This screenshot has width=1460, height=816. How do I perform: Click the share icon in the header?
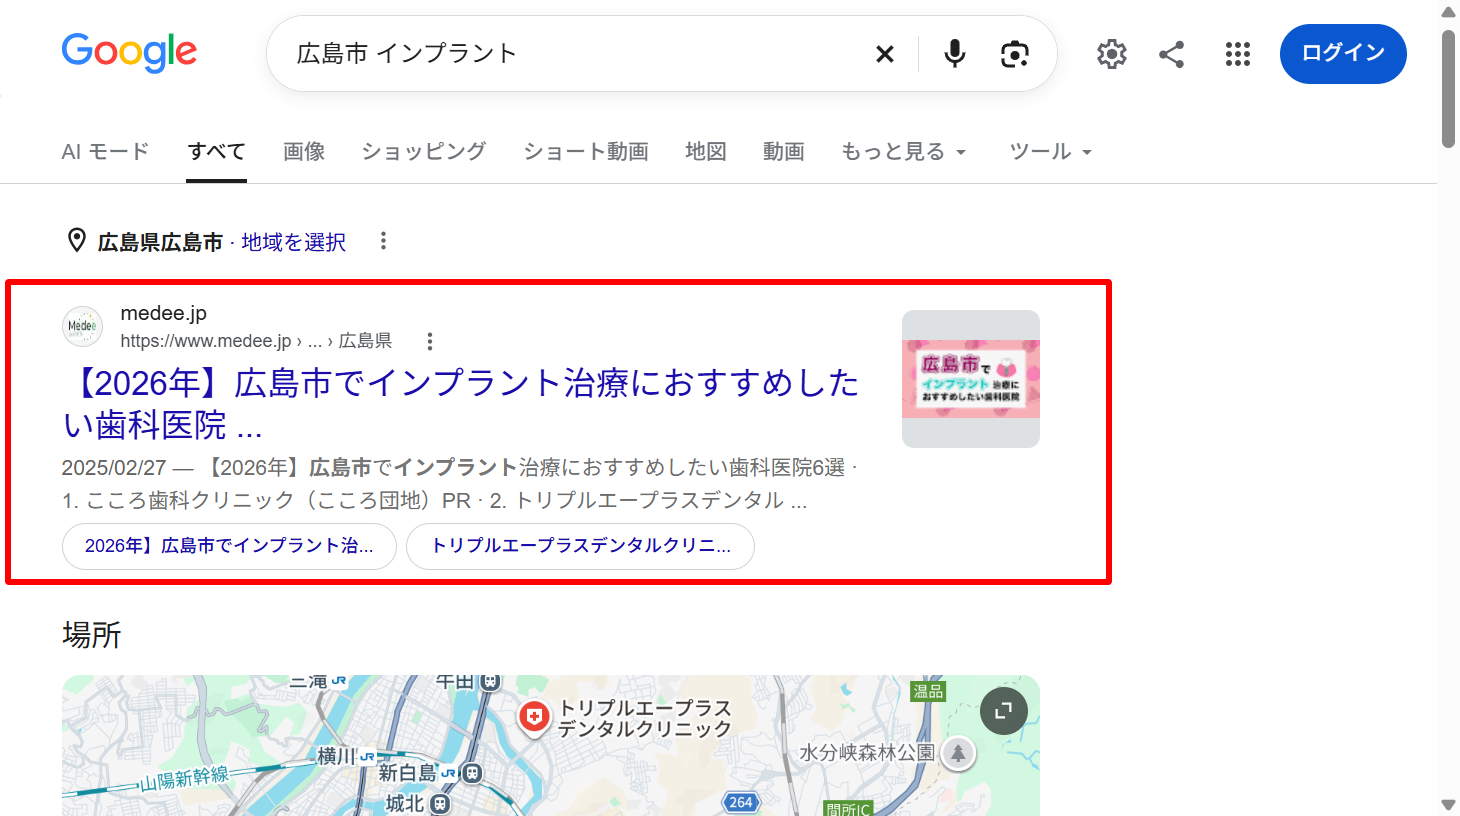pyautogui.click(x=1172, y=54)
